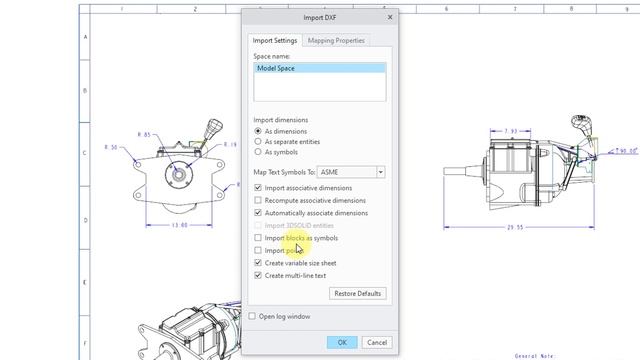640x360 pixels.
Task: Toggle Create multi-line text checkbox
Action: [x=258, y=276]
